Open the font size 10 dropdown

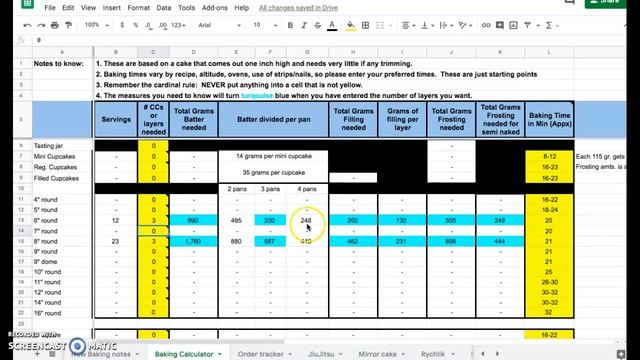pyautogui.click(x=265, y=25)
